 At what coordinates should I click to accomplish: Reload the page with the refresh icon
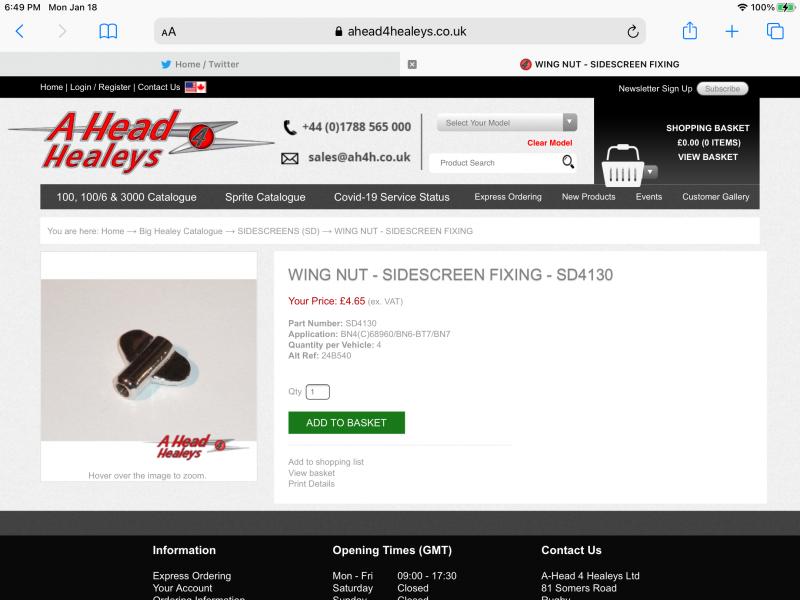click(x=633, y=32)
